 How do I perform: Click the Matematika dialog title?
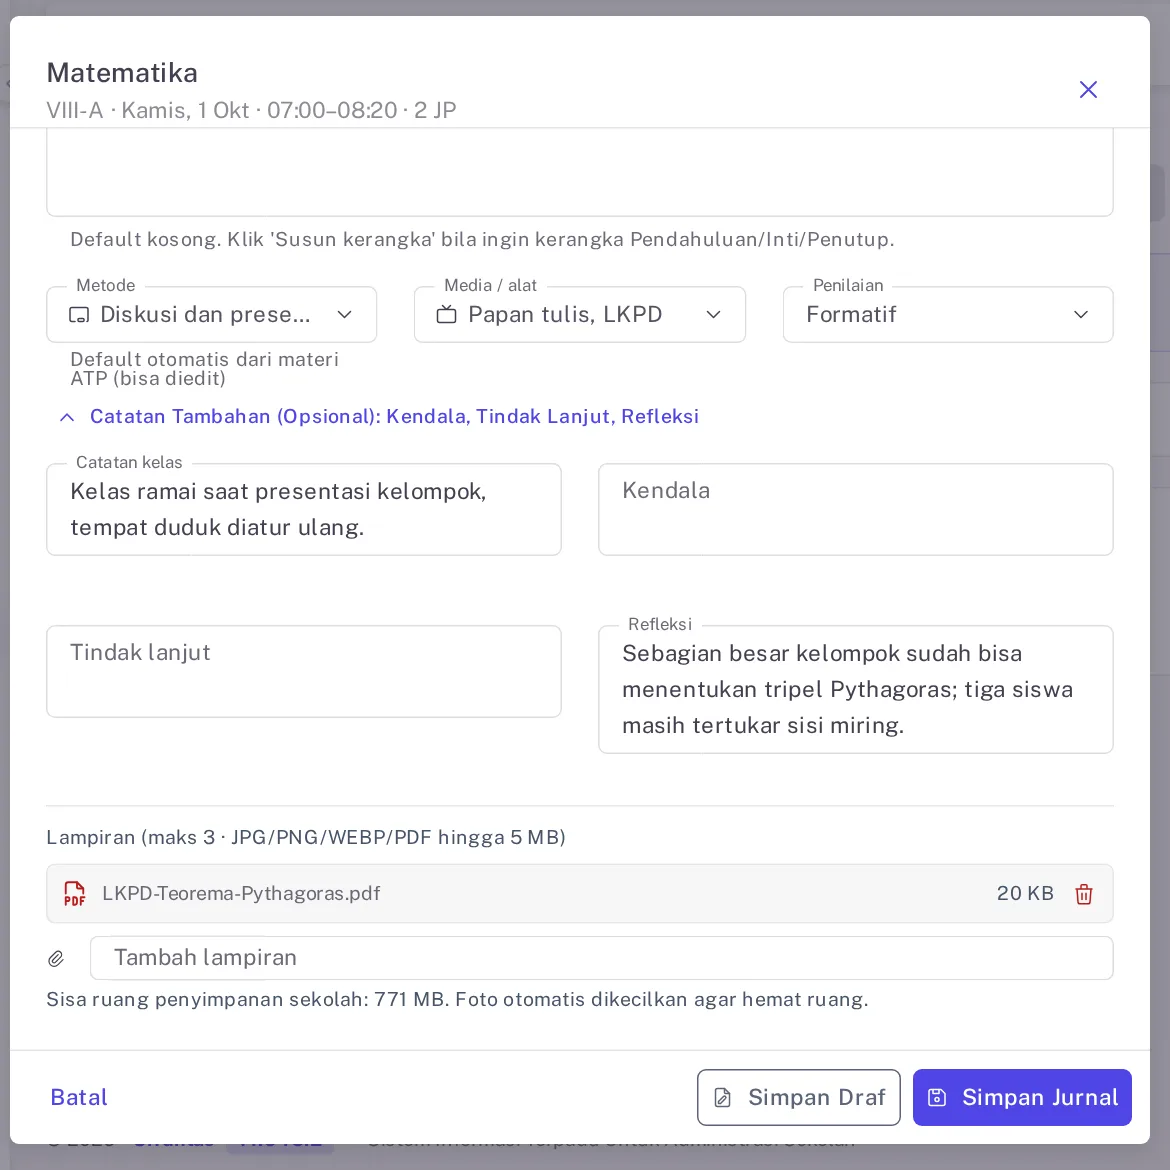(x=122, y=73)
